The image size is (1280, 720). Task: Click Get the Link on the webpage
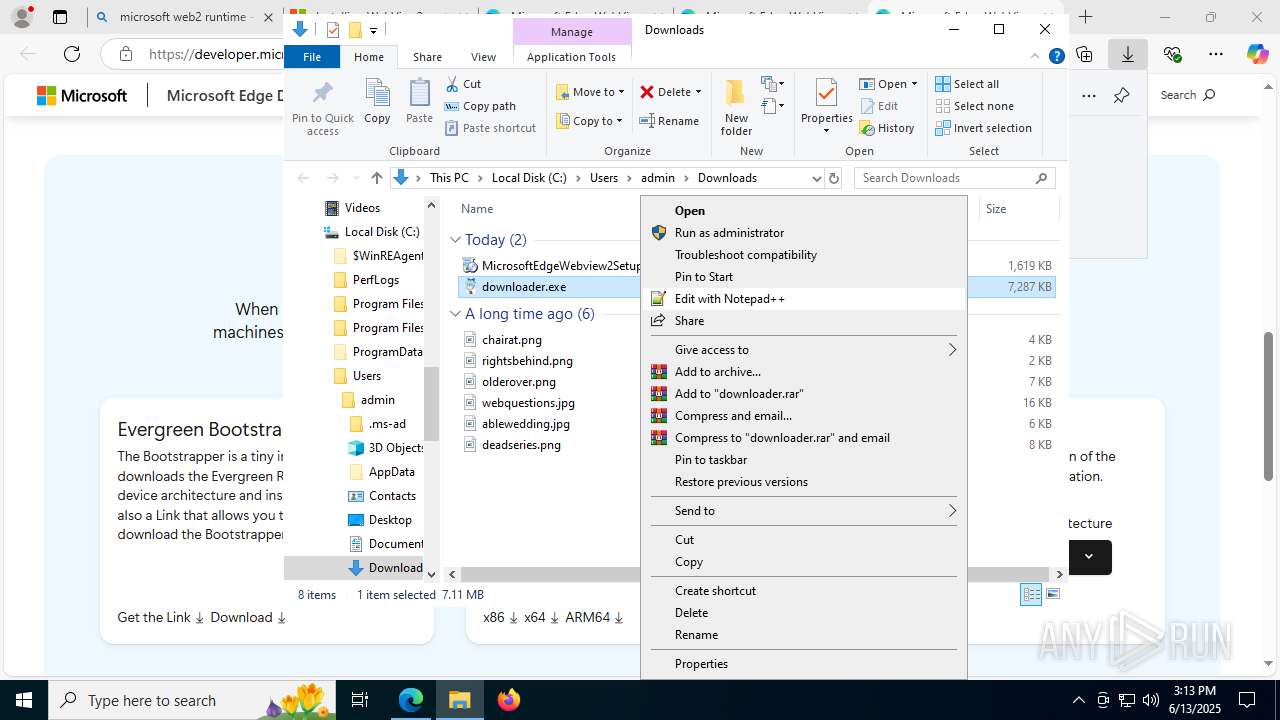tap(160, 618)
